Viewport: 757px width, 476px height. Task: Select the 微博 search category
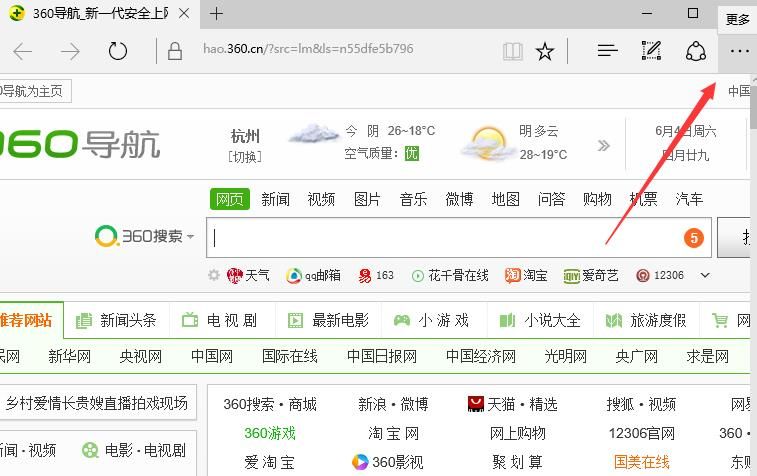pos(459,199)
